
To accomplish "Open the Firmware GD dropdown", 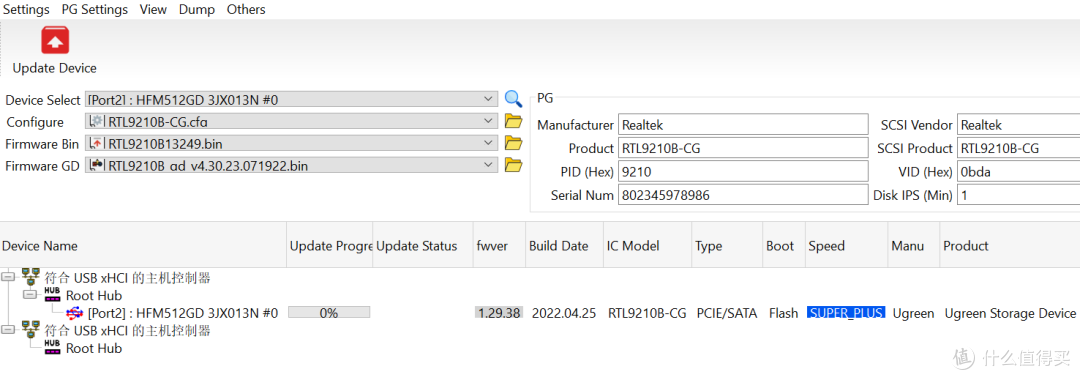I will point(291,166).
